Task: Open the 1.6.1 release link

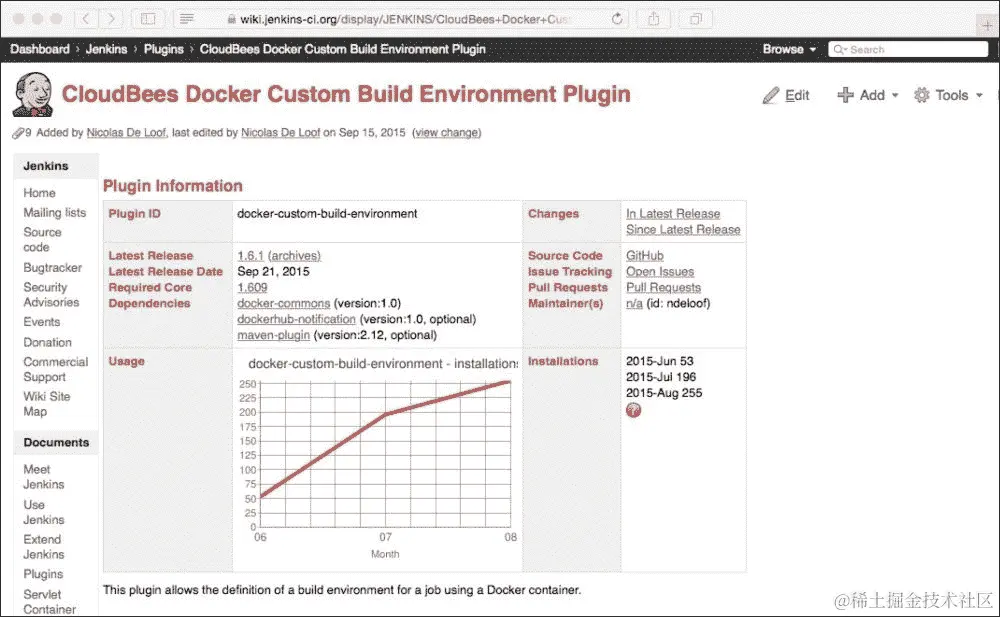Action: [250, 255]
